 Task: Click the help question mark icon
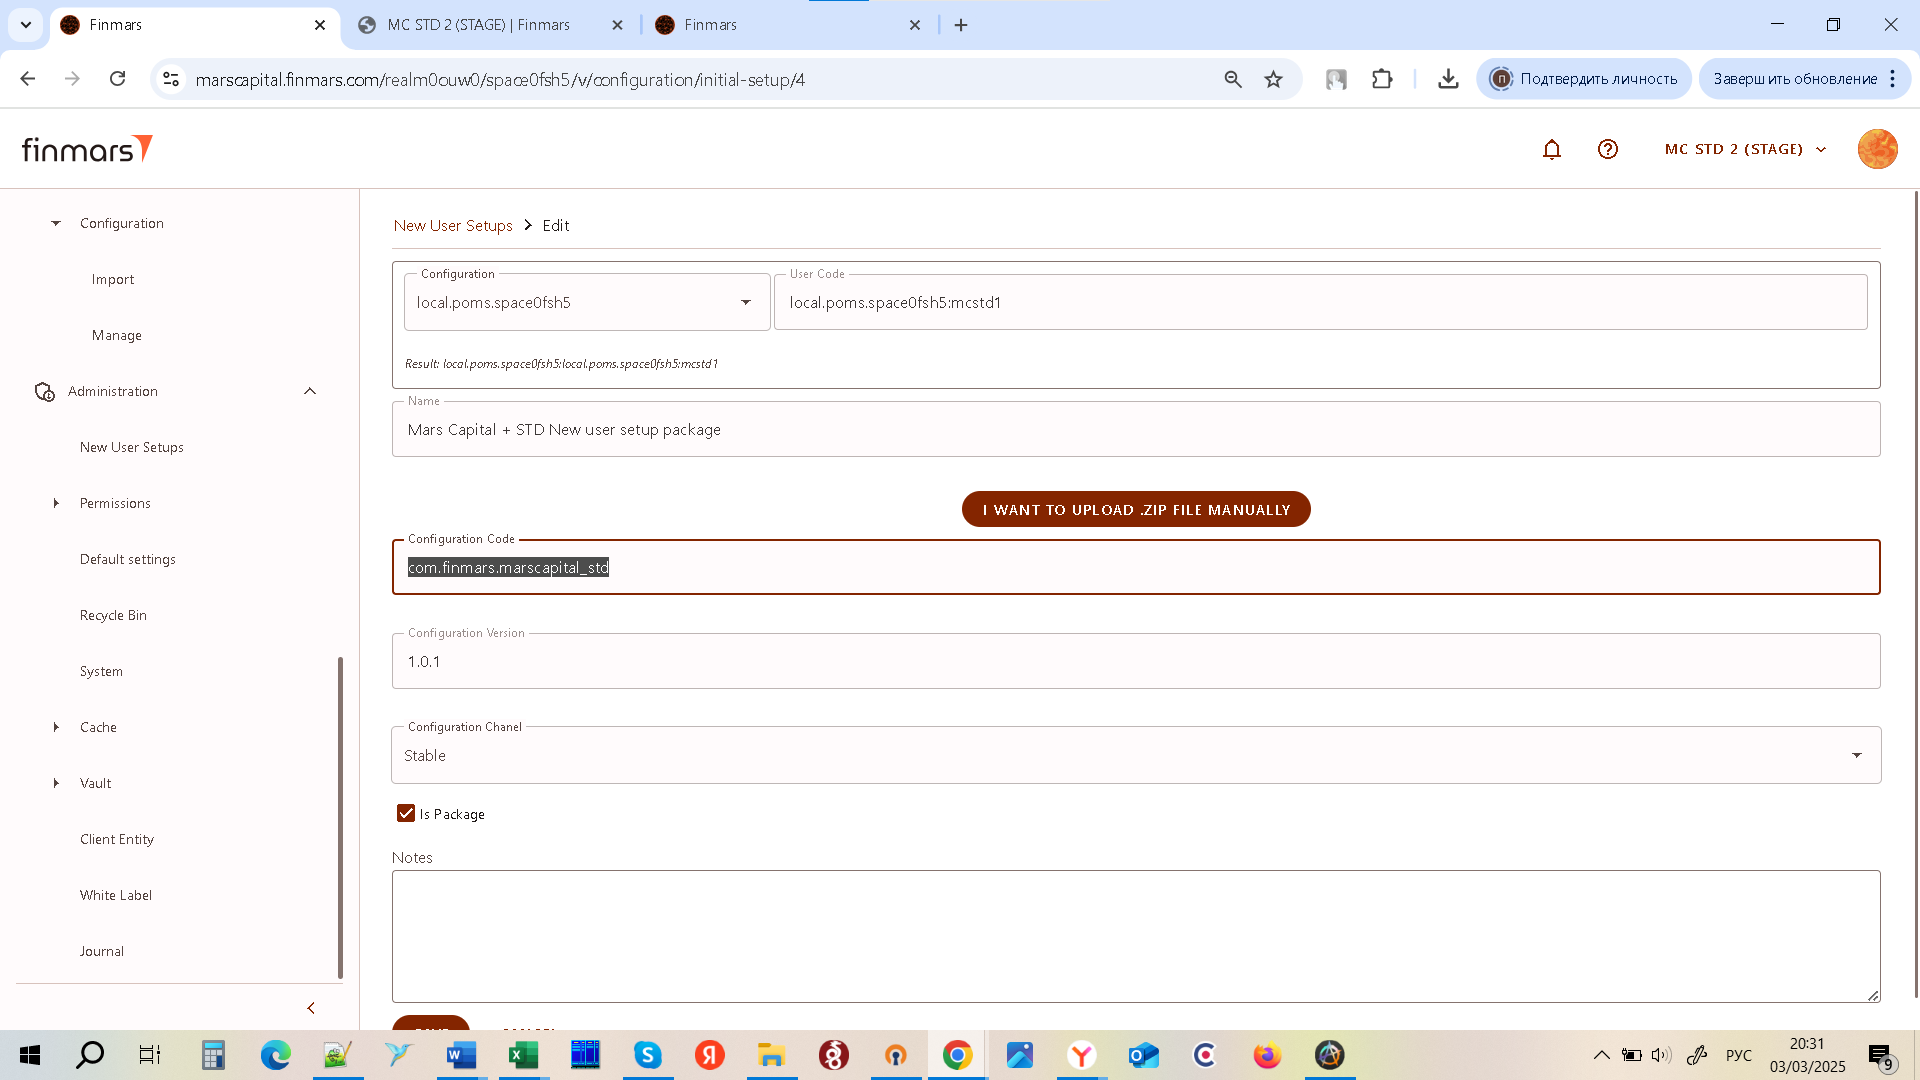click(x=1607, y=149)
